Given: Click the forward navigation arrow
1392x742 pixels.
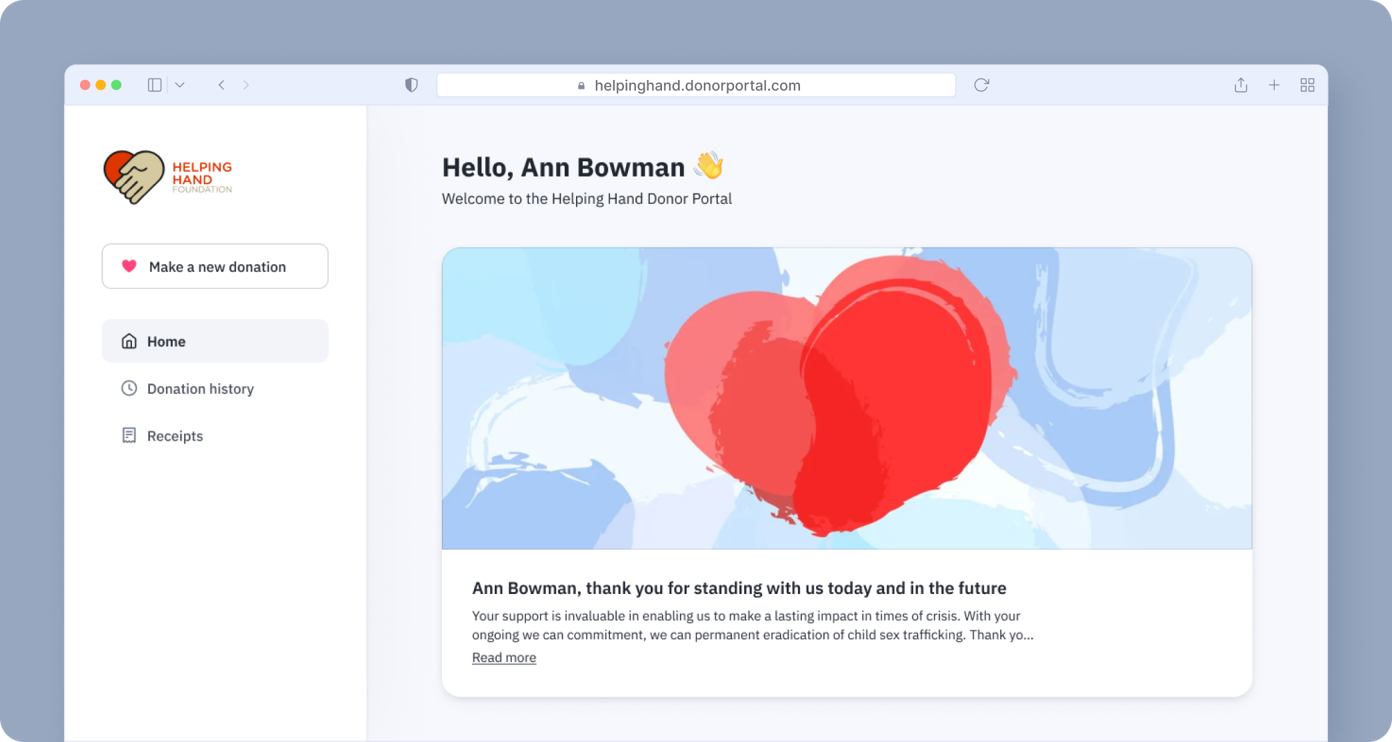Looking at the screenshot, I should coord(246,85).
